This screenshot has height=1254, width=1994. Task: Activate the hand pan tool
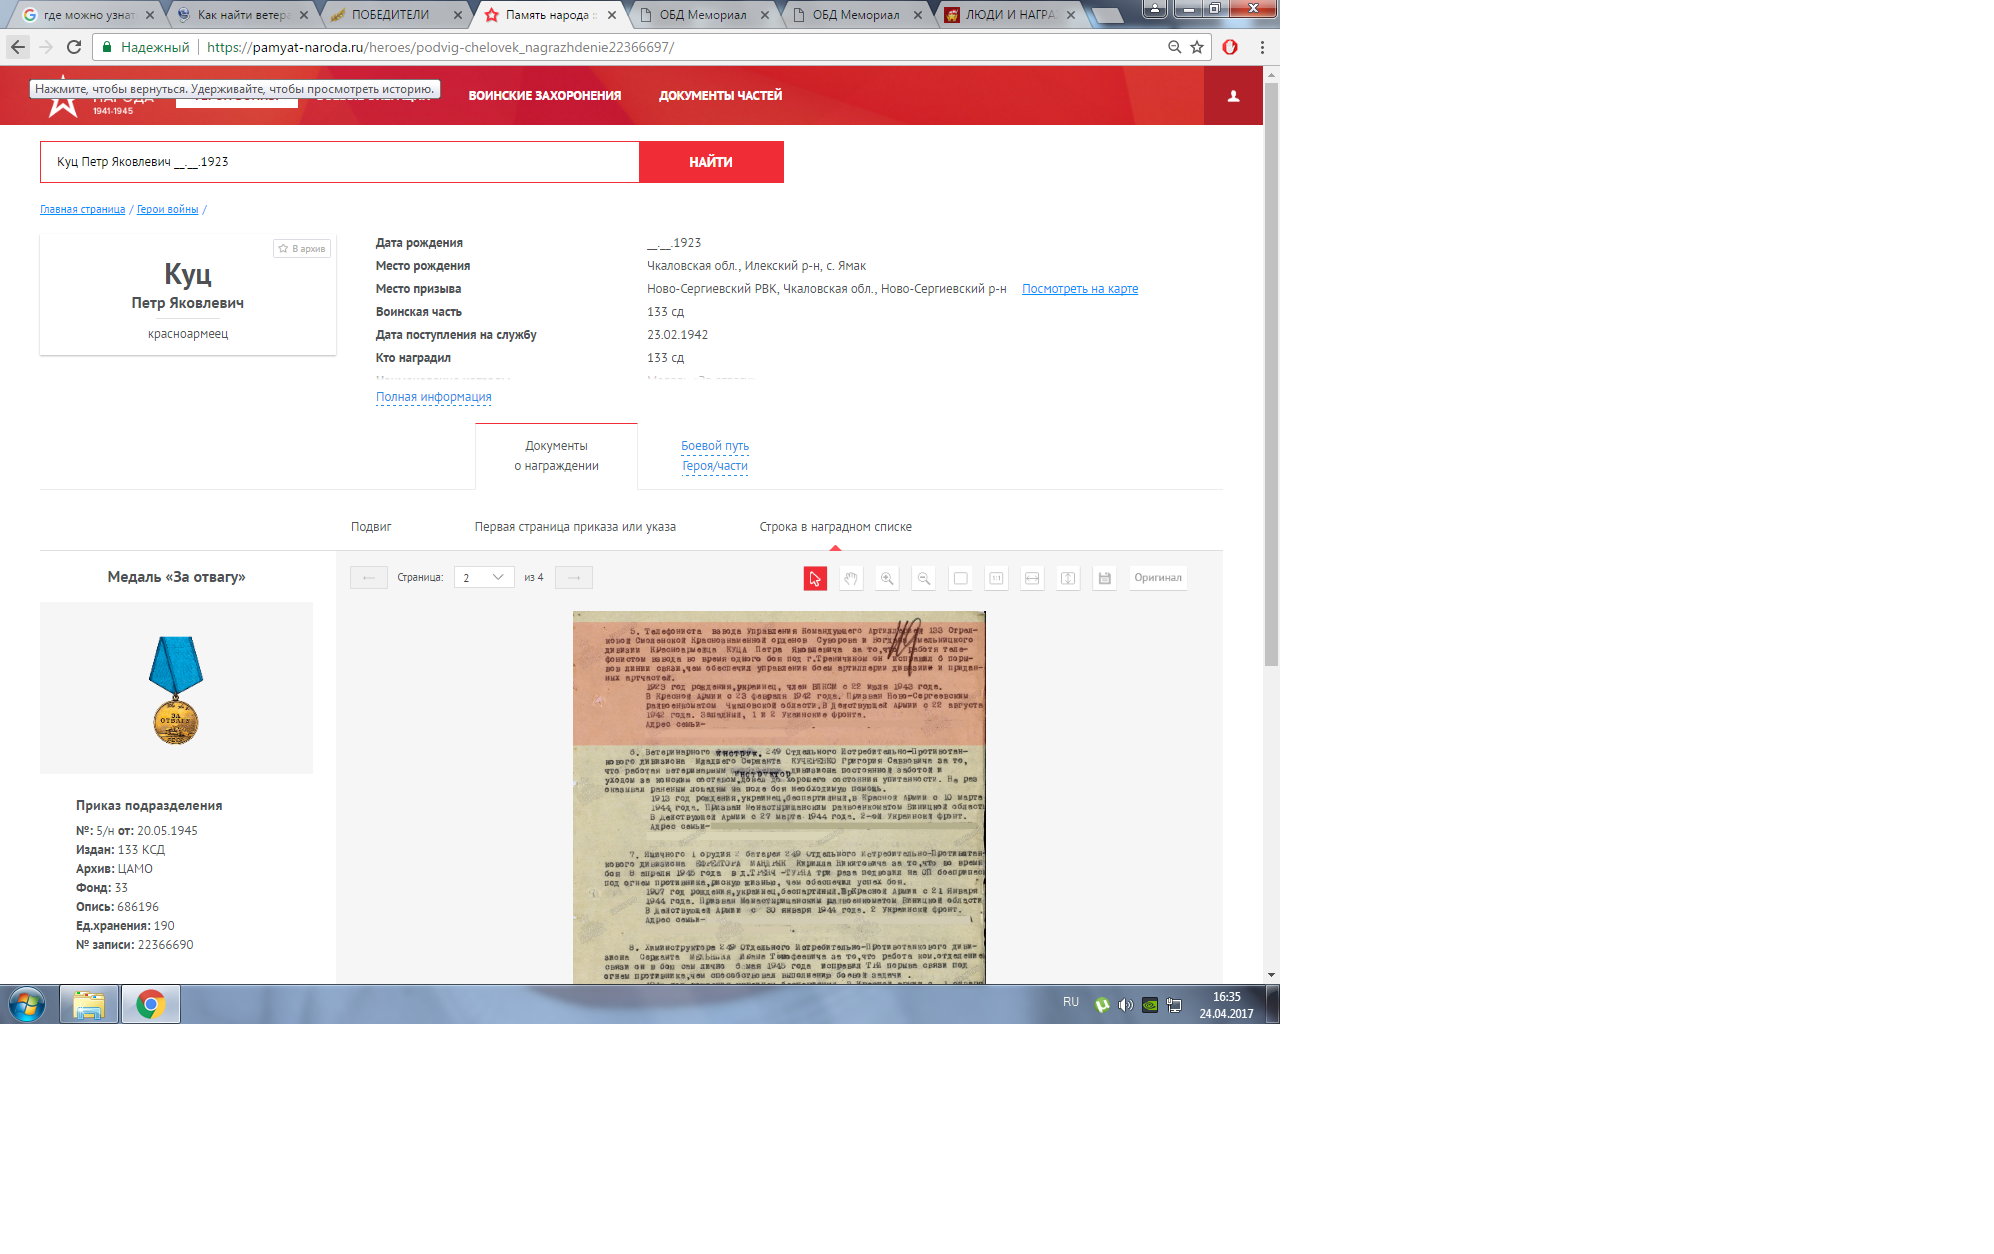tap(851, 578)
